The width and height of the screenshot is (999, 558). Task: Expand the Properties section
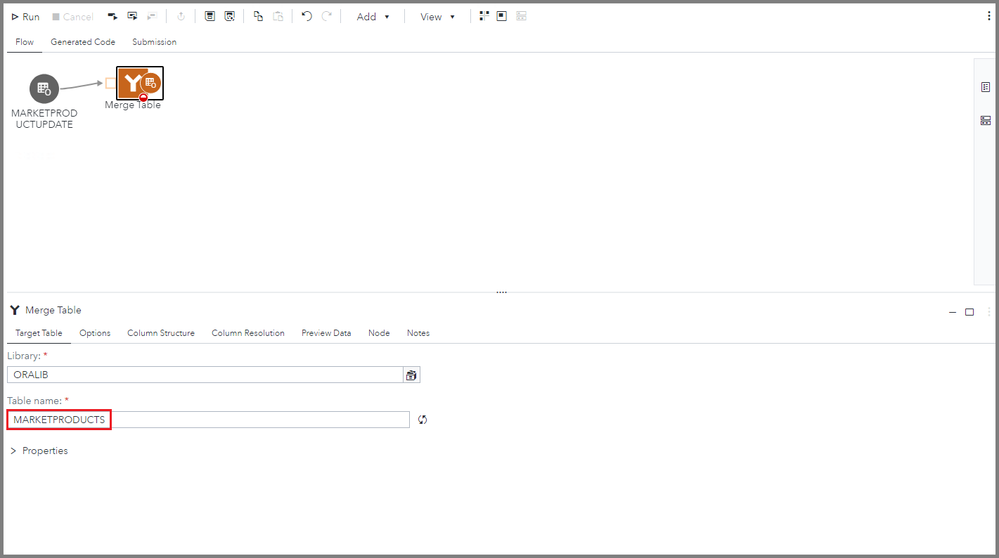39,450
